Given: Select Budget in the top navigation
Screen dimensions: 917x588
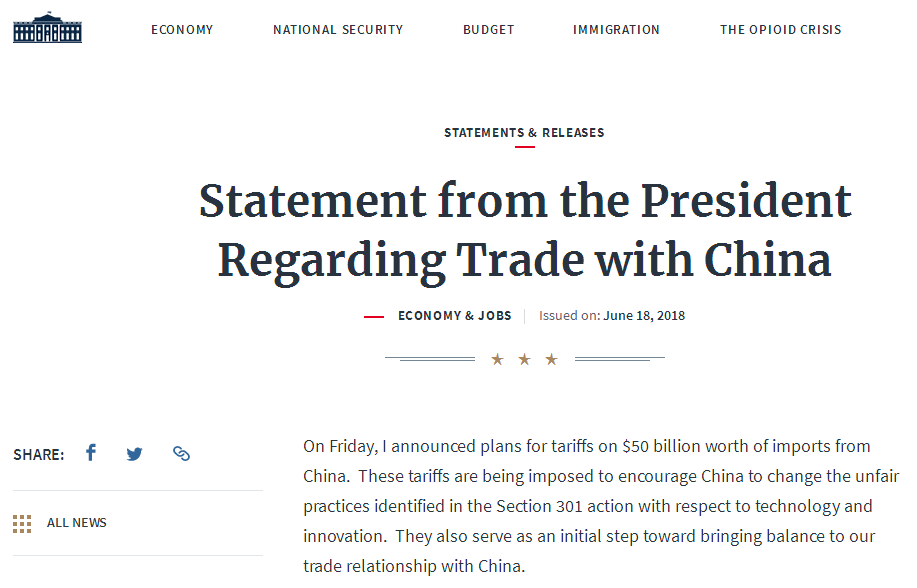Looking at the screenshot, I should pos(488,30).
